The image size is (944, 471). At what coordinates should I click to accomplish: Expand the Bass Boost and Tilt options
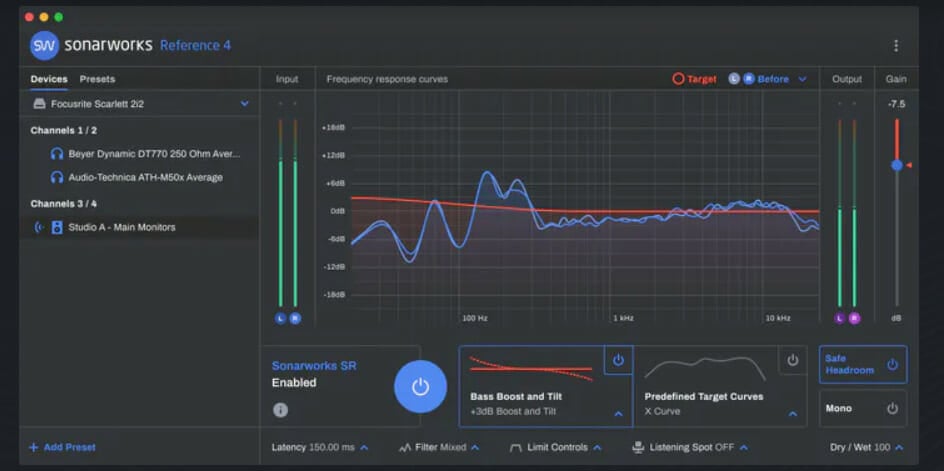(618, 414)
